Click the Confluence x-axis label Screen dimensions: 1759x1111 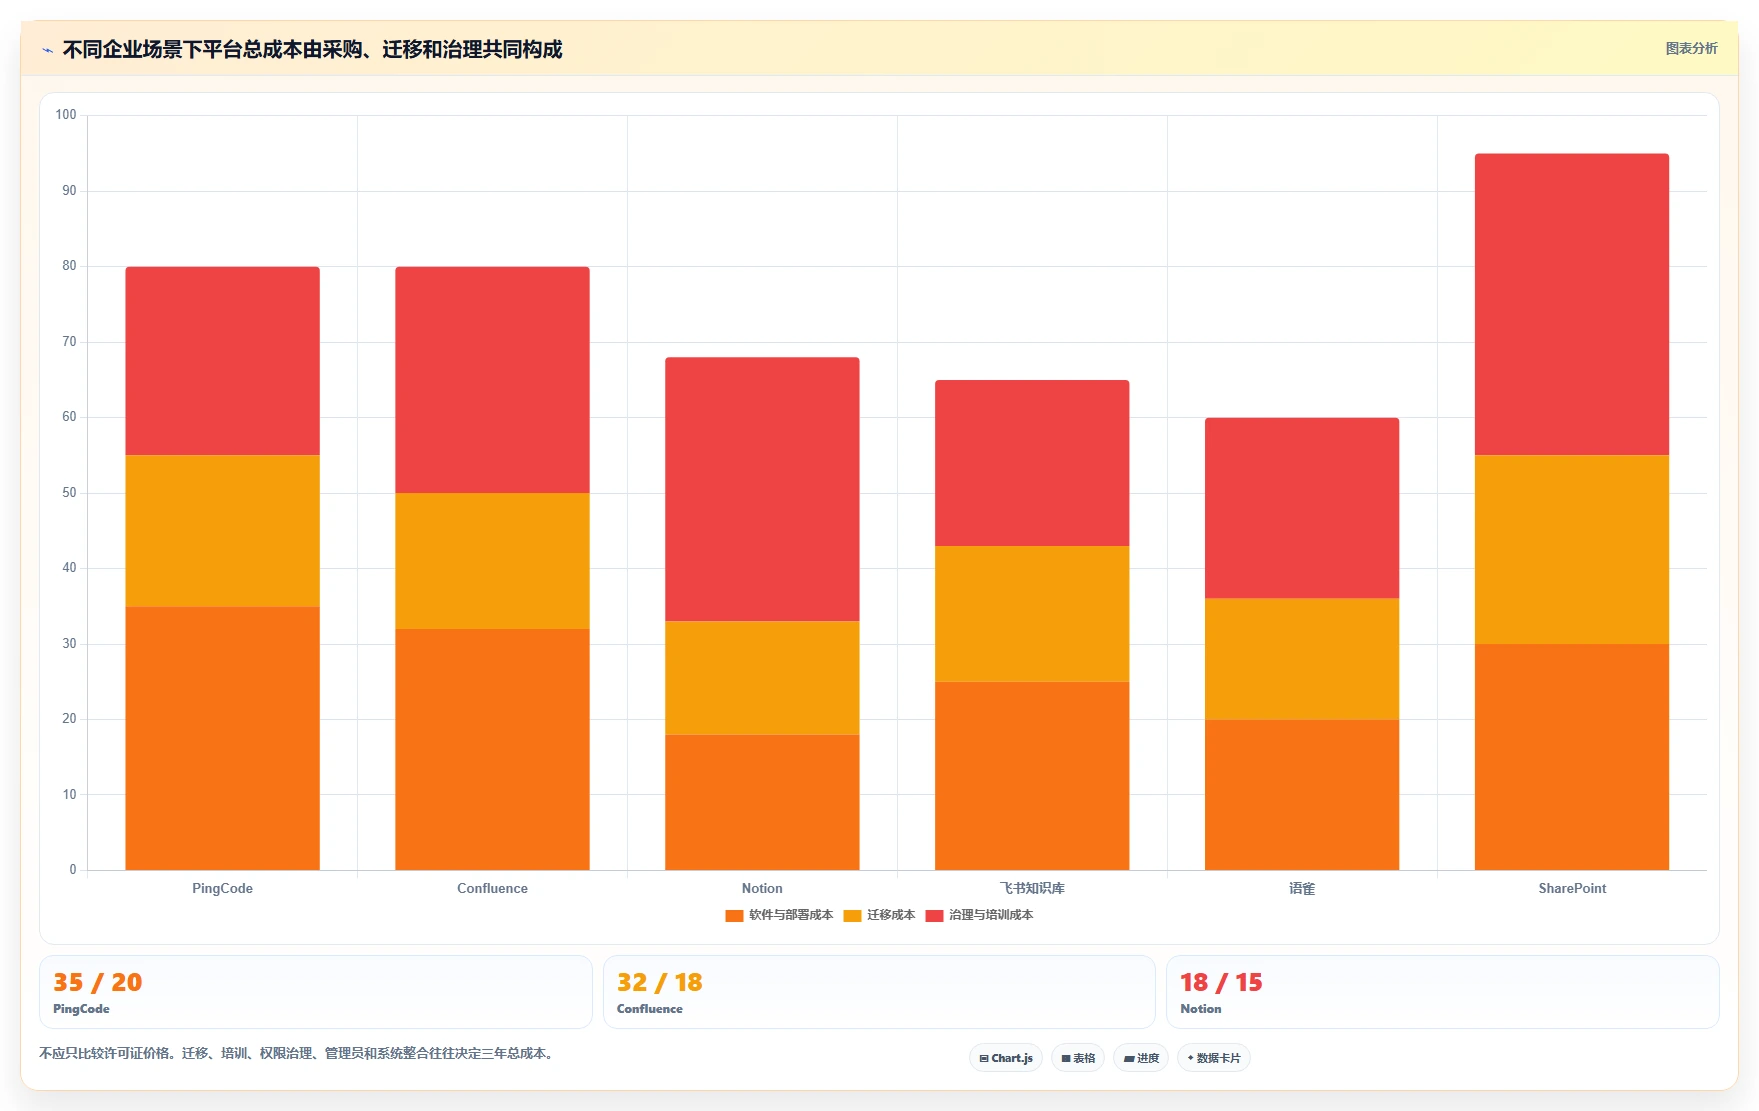[x=492, y=888]
